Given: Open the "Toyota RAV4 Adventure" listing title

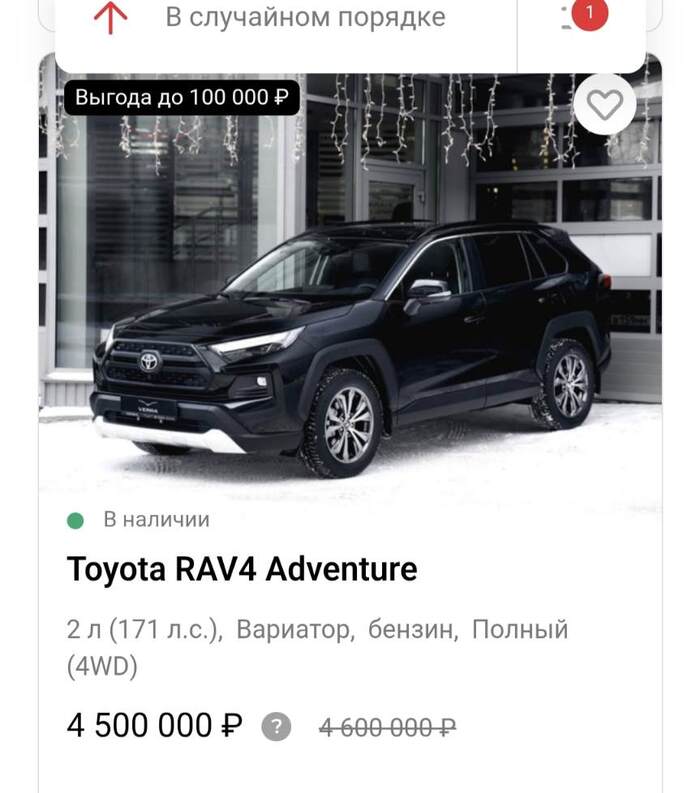Looking at the screenshot, I should (242, 569).
